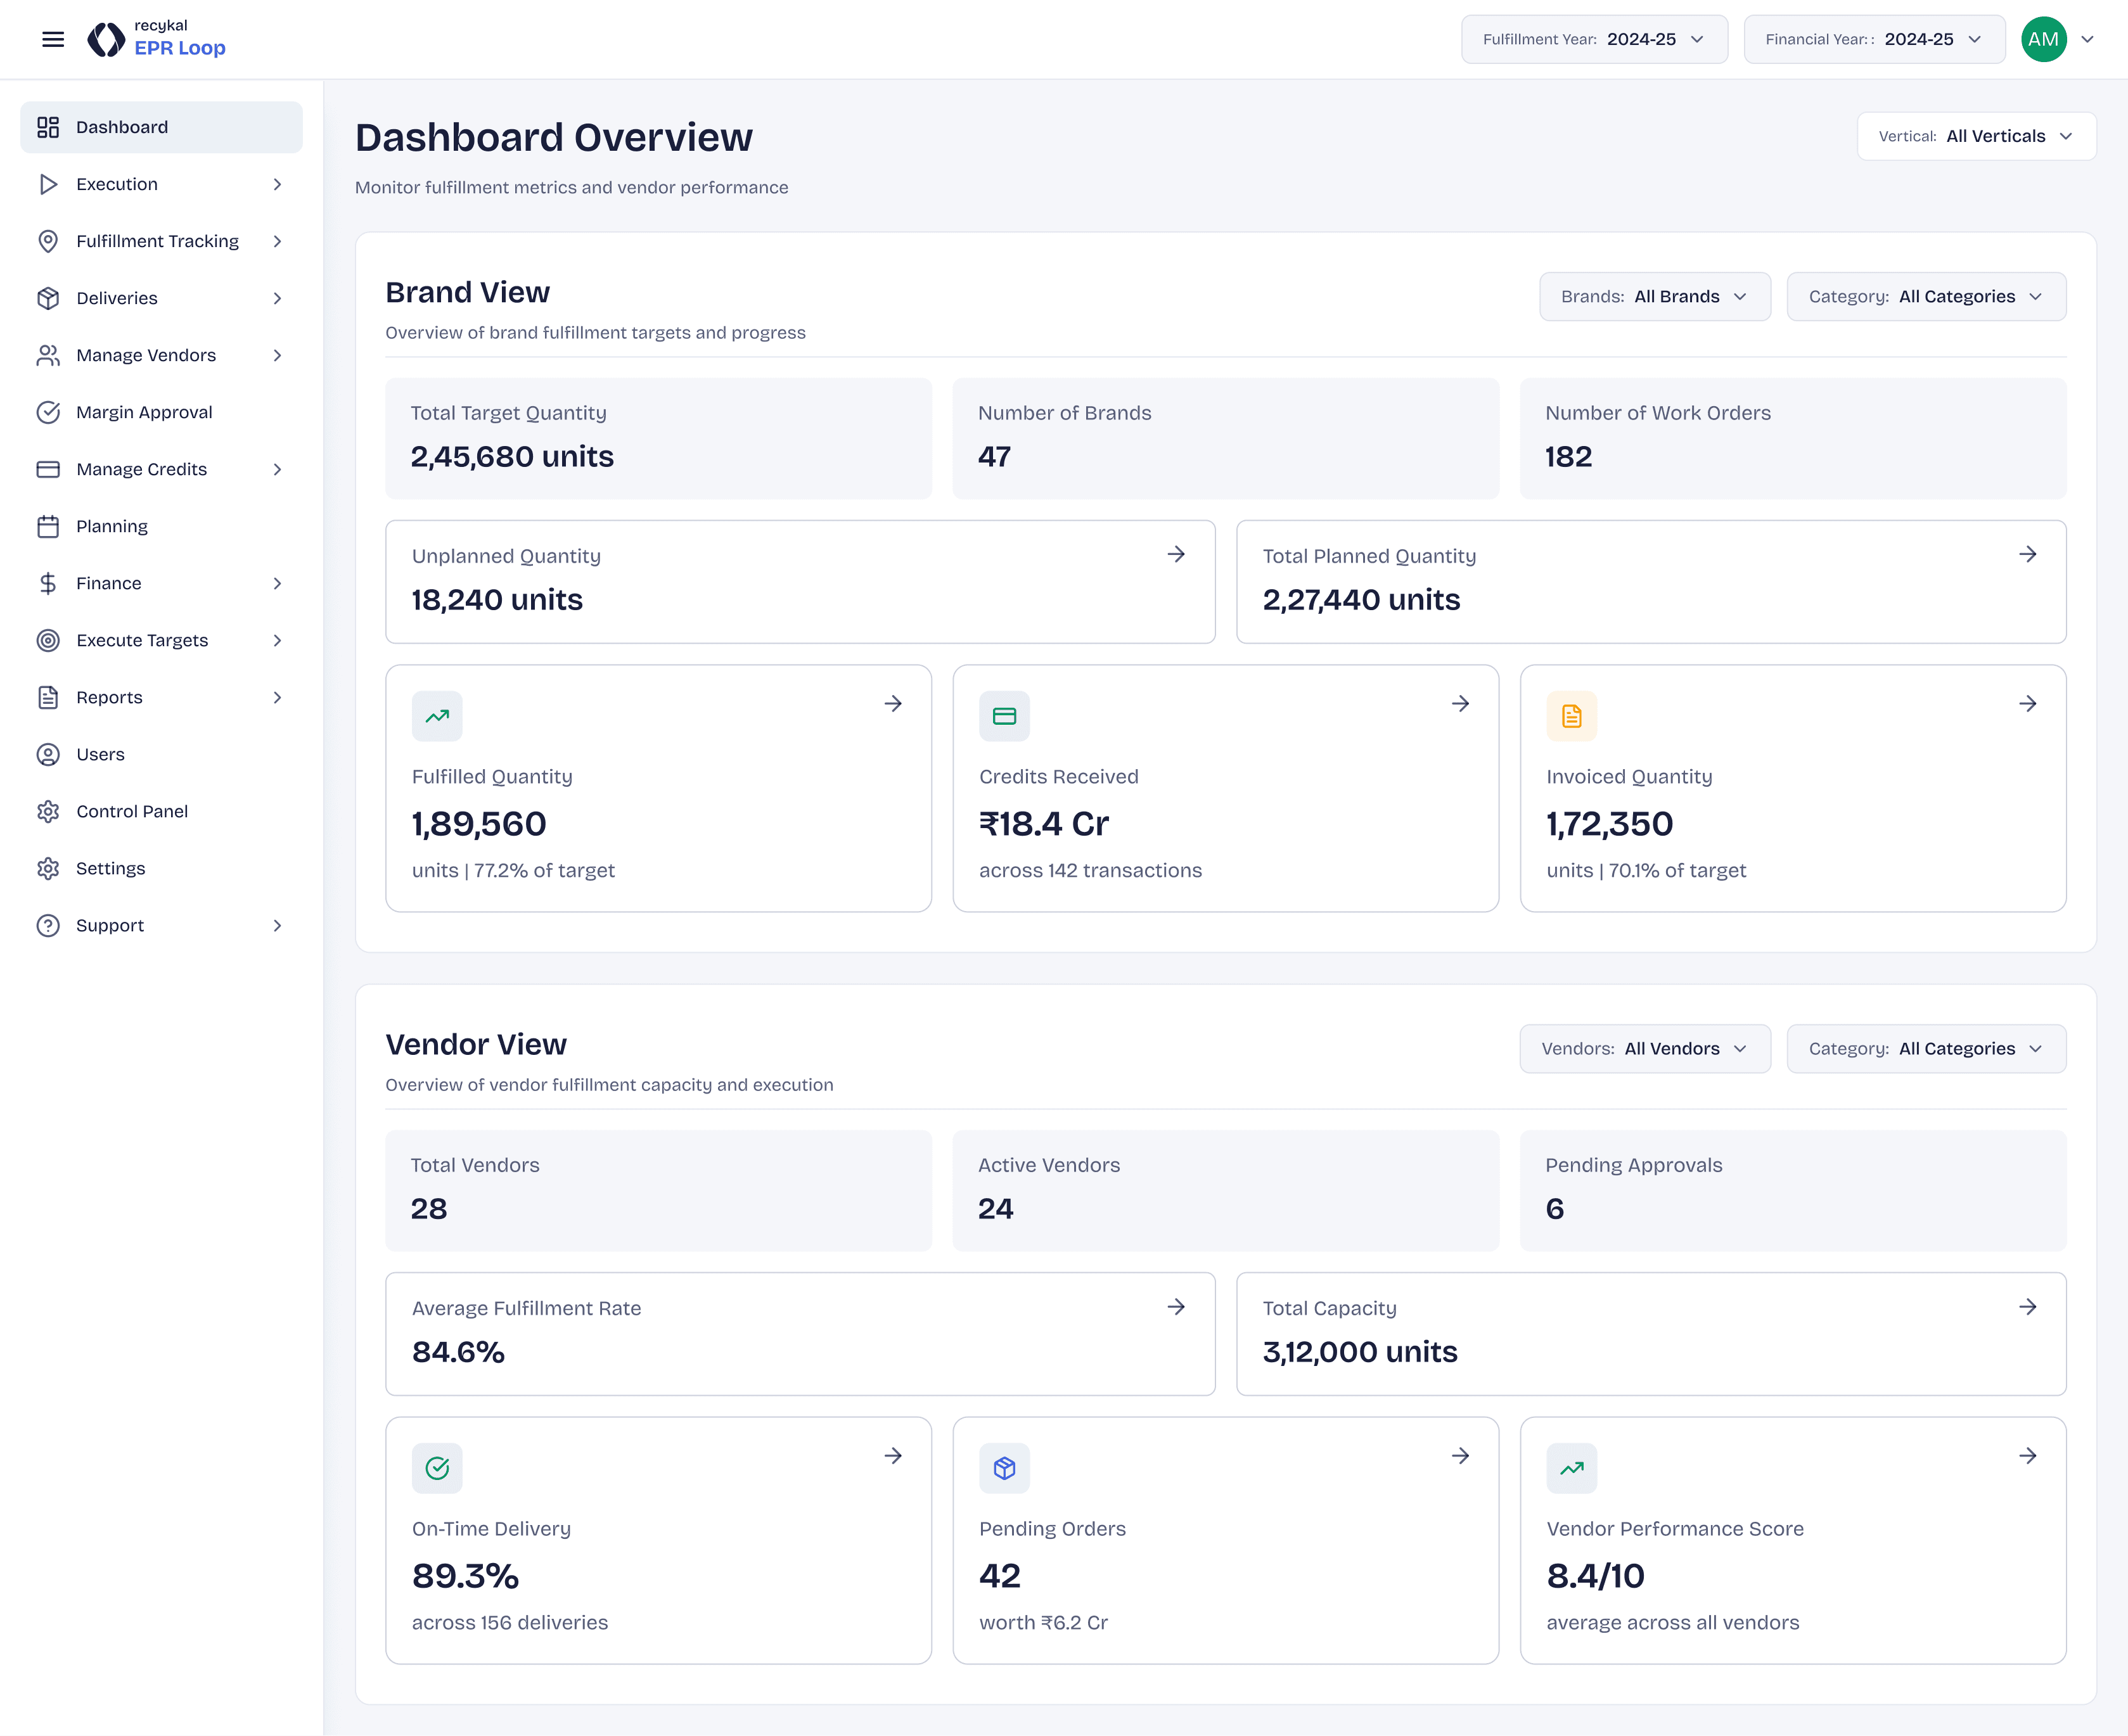Viewport: 2128px width, 1736px height.
Task: Click the hamburger menu icon
Action: pos(53,39)
